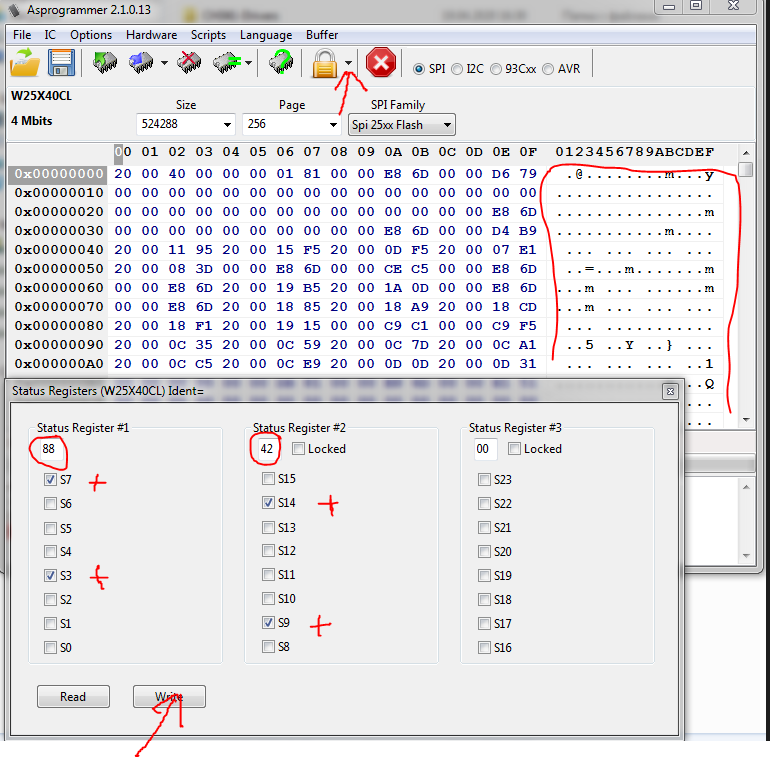Image resolution: width=770 pixels, height=757 pixels.
Task: Click the open file folder icon
Action: point(25,65)
